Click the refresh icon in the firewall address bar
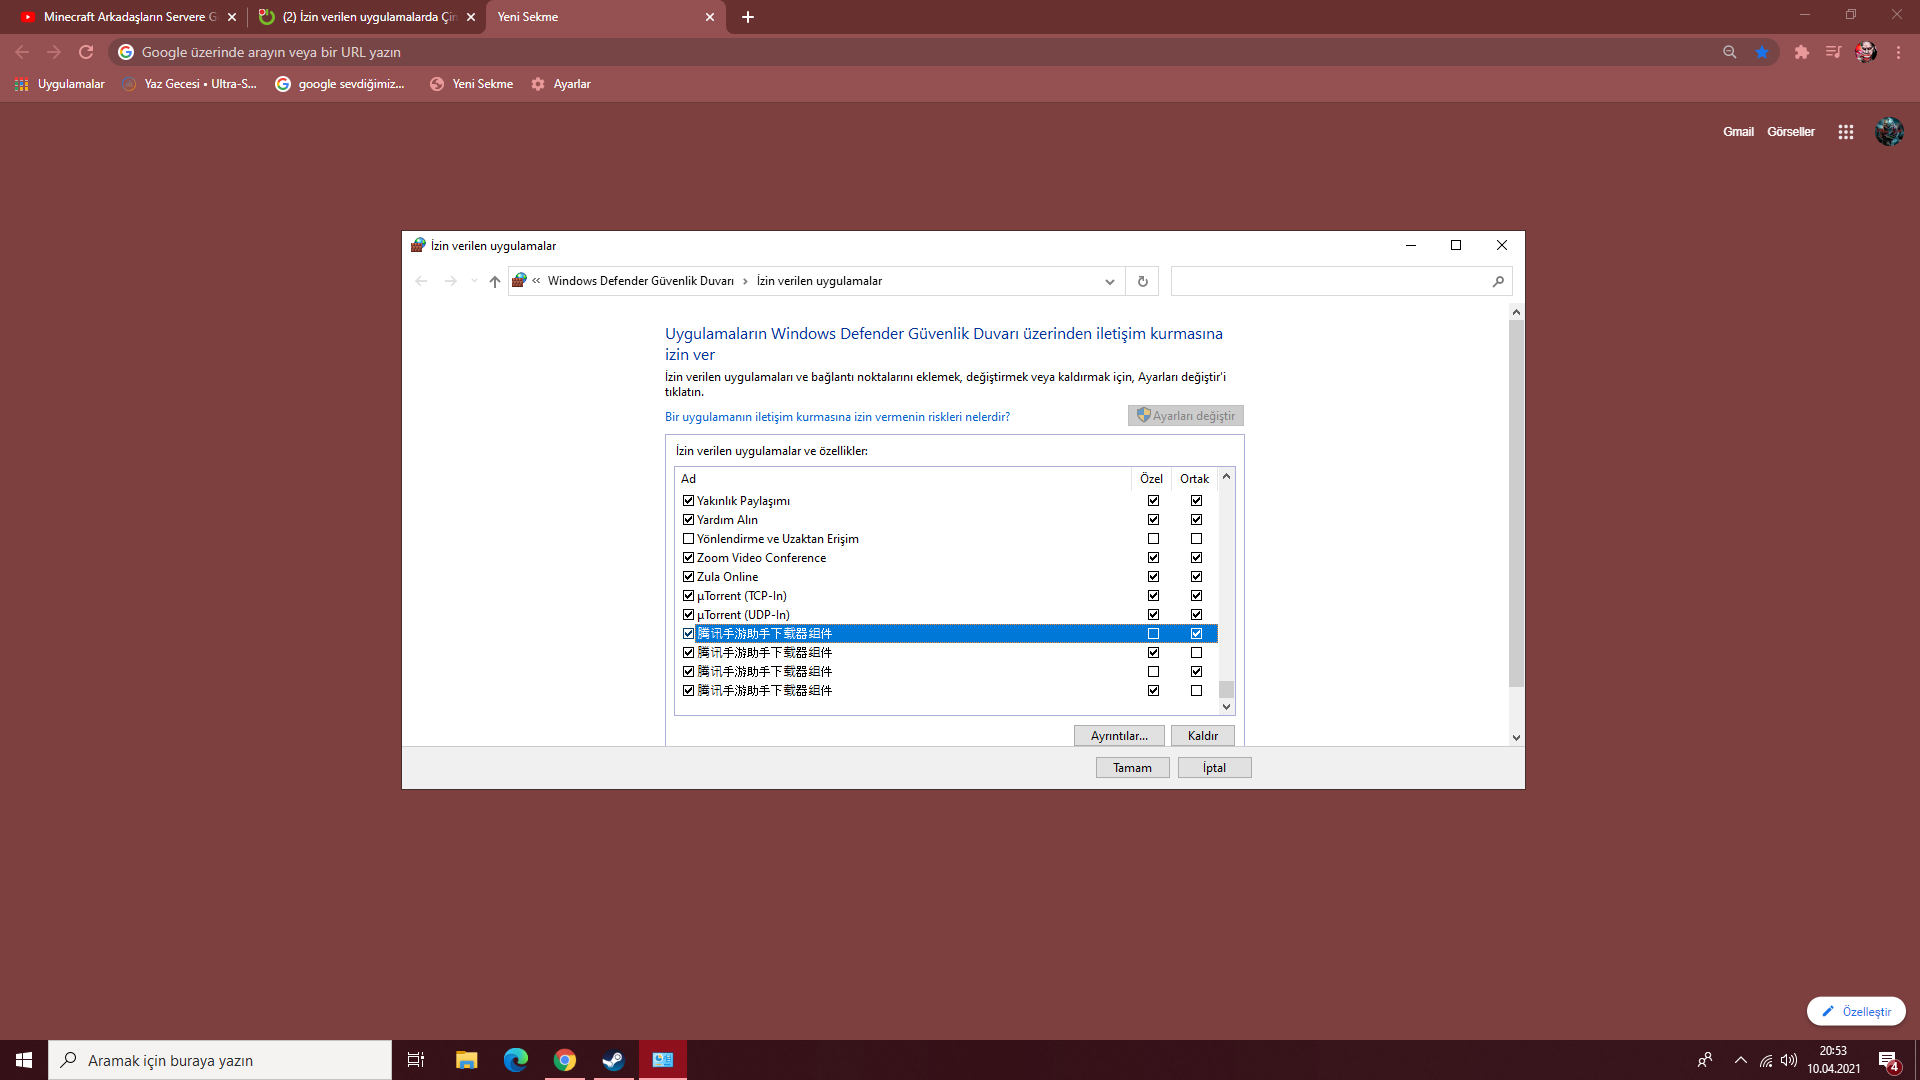This screenshot has width=1920, height=1080. click(1142, 281)
